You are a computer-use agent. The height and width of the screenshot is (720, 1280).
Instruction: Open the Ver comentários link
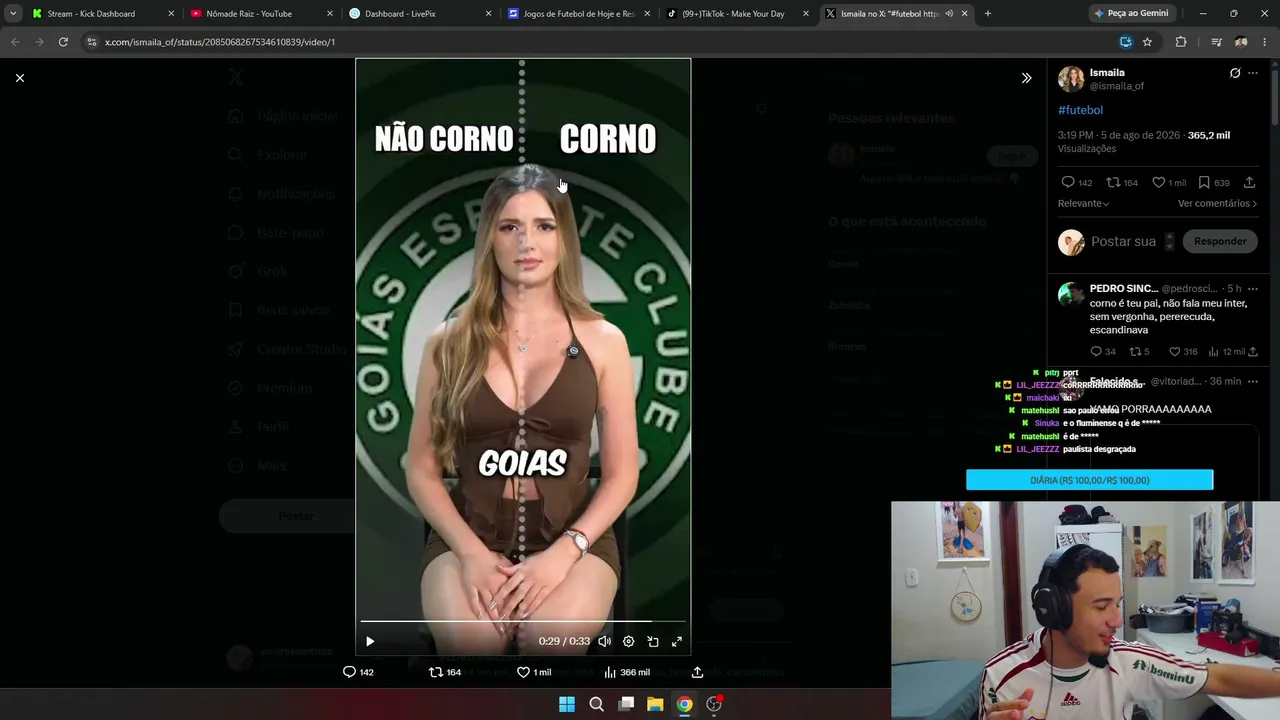pyautogui.click(x=1217, y=204)
